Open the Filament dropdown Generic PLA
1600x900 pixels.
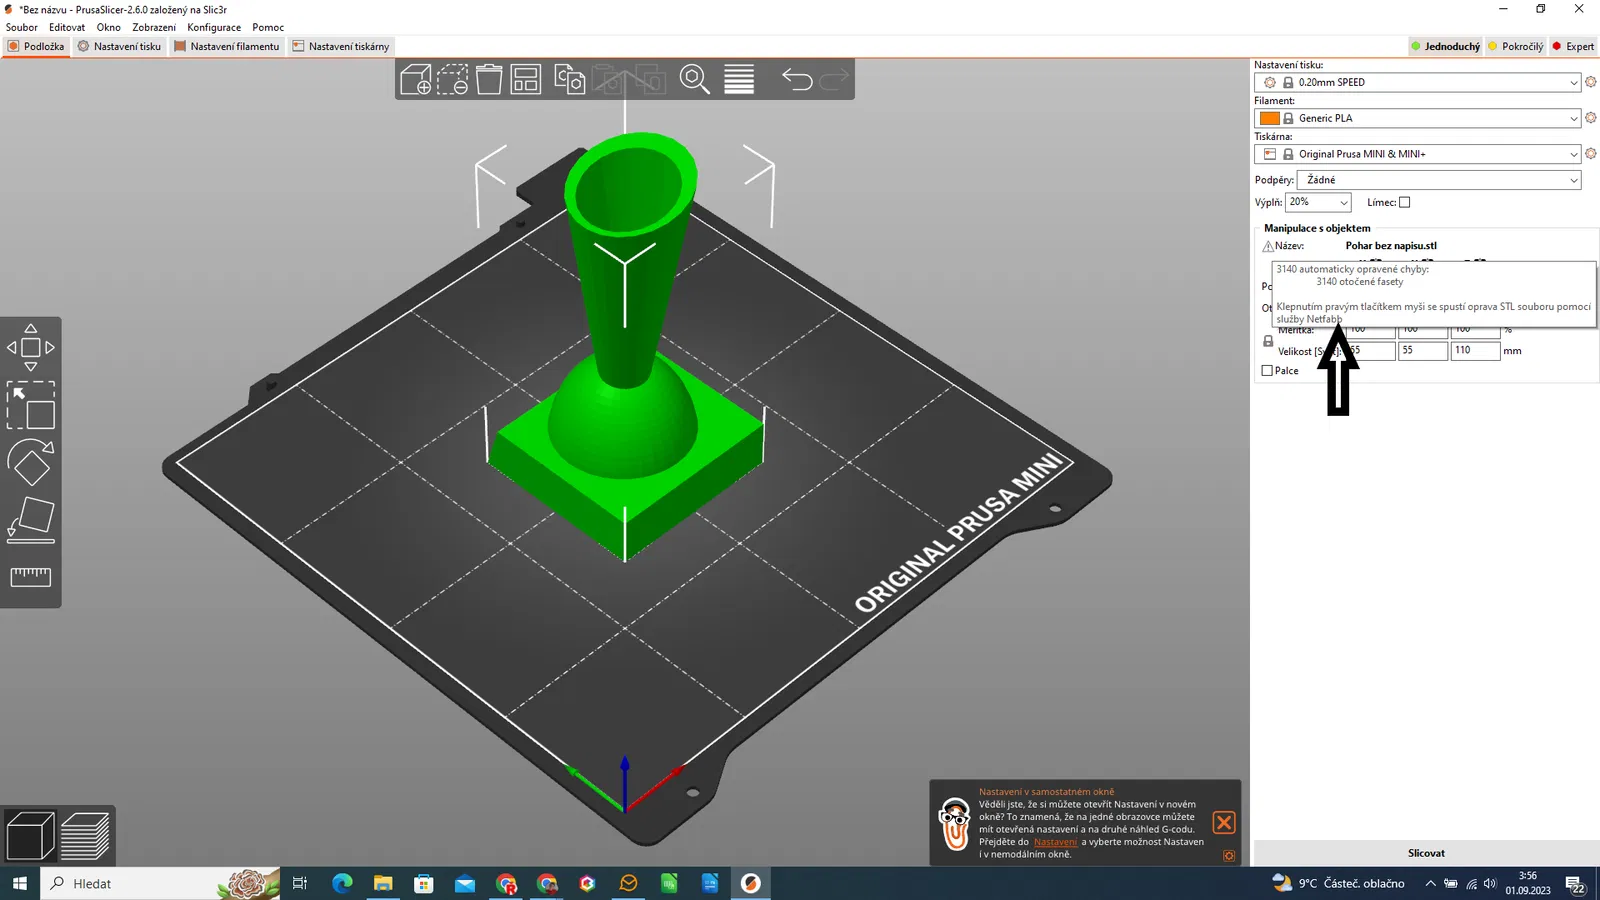pos(1417,118)
